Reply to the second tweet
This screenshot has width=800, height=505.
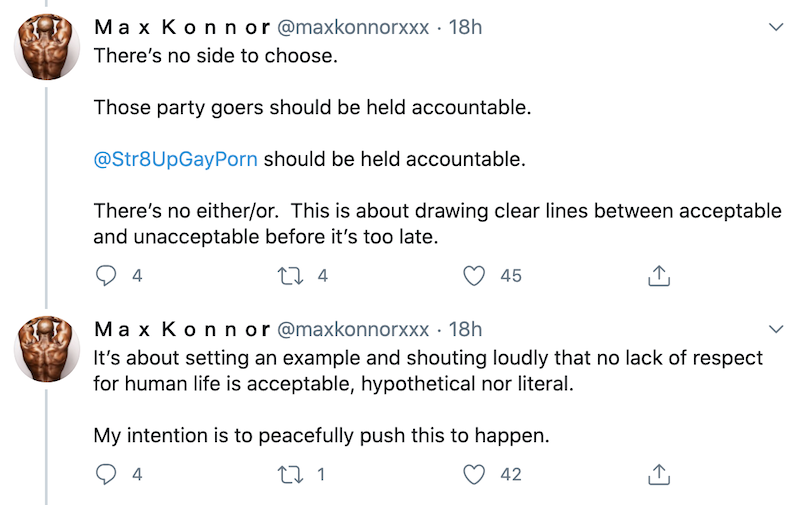[106, 475]
